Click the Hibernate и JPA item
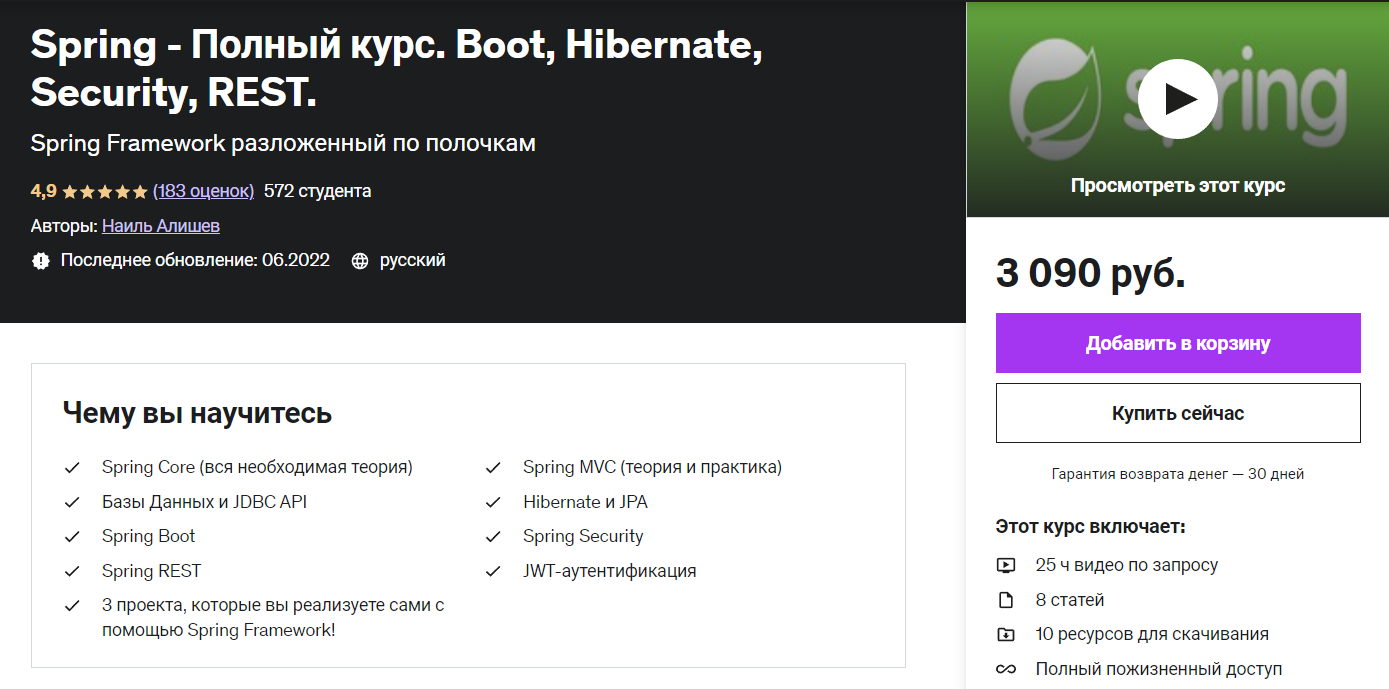 (x=585, y=502)
